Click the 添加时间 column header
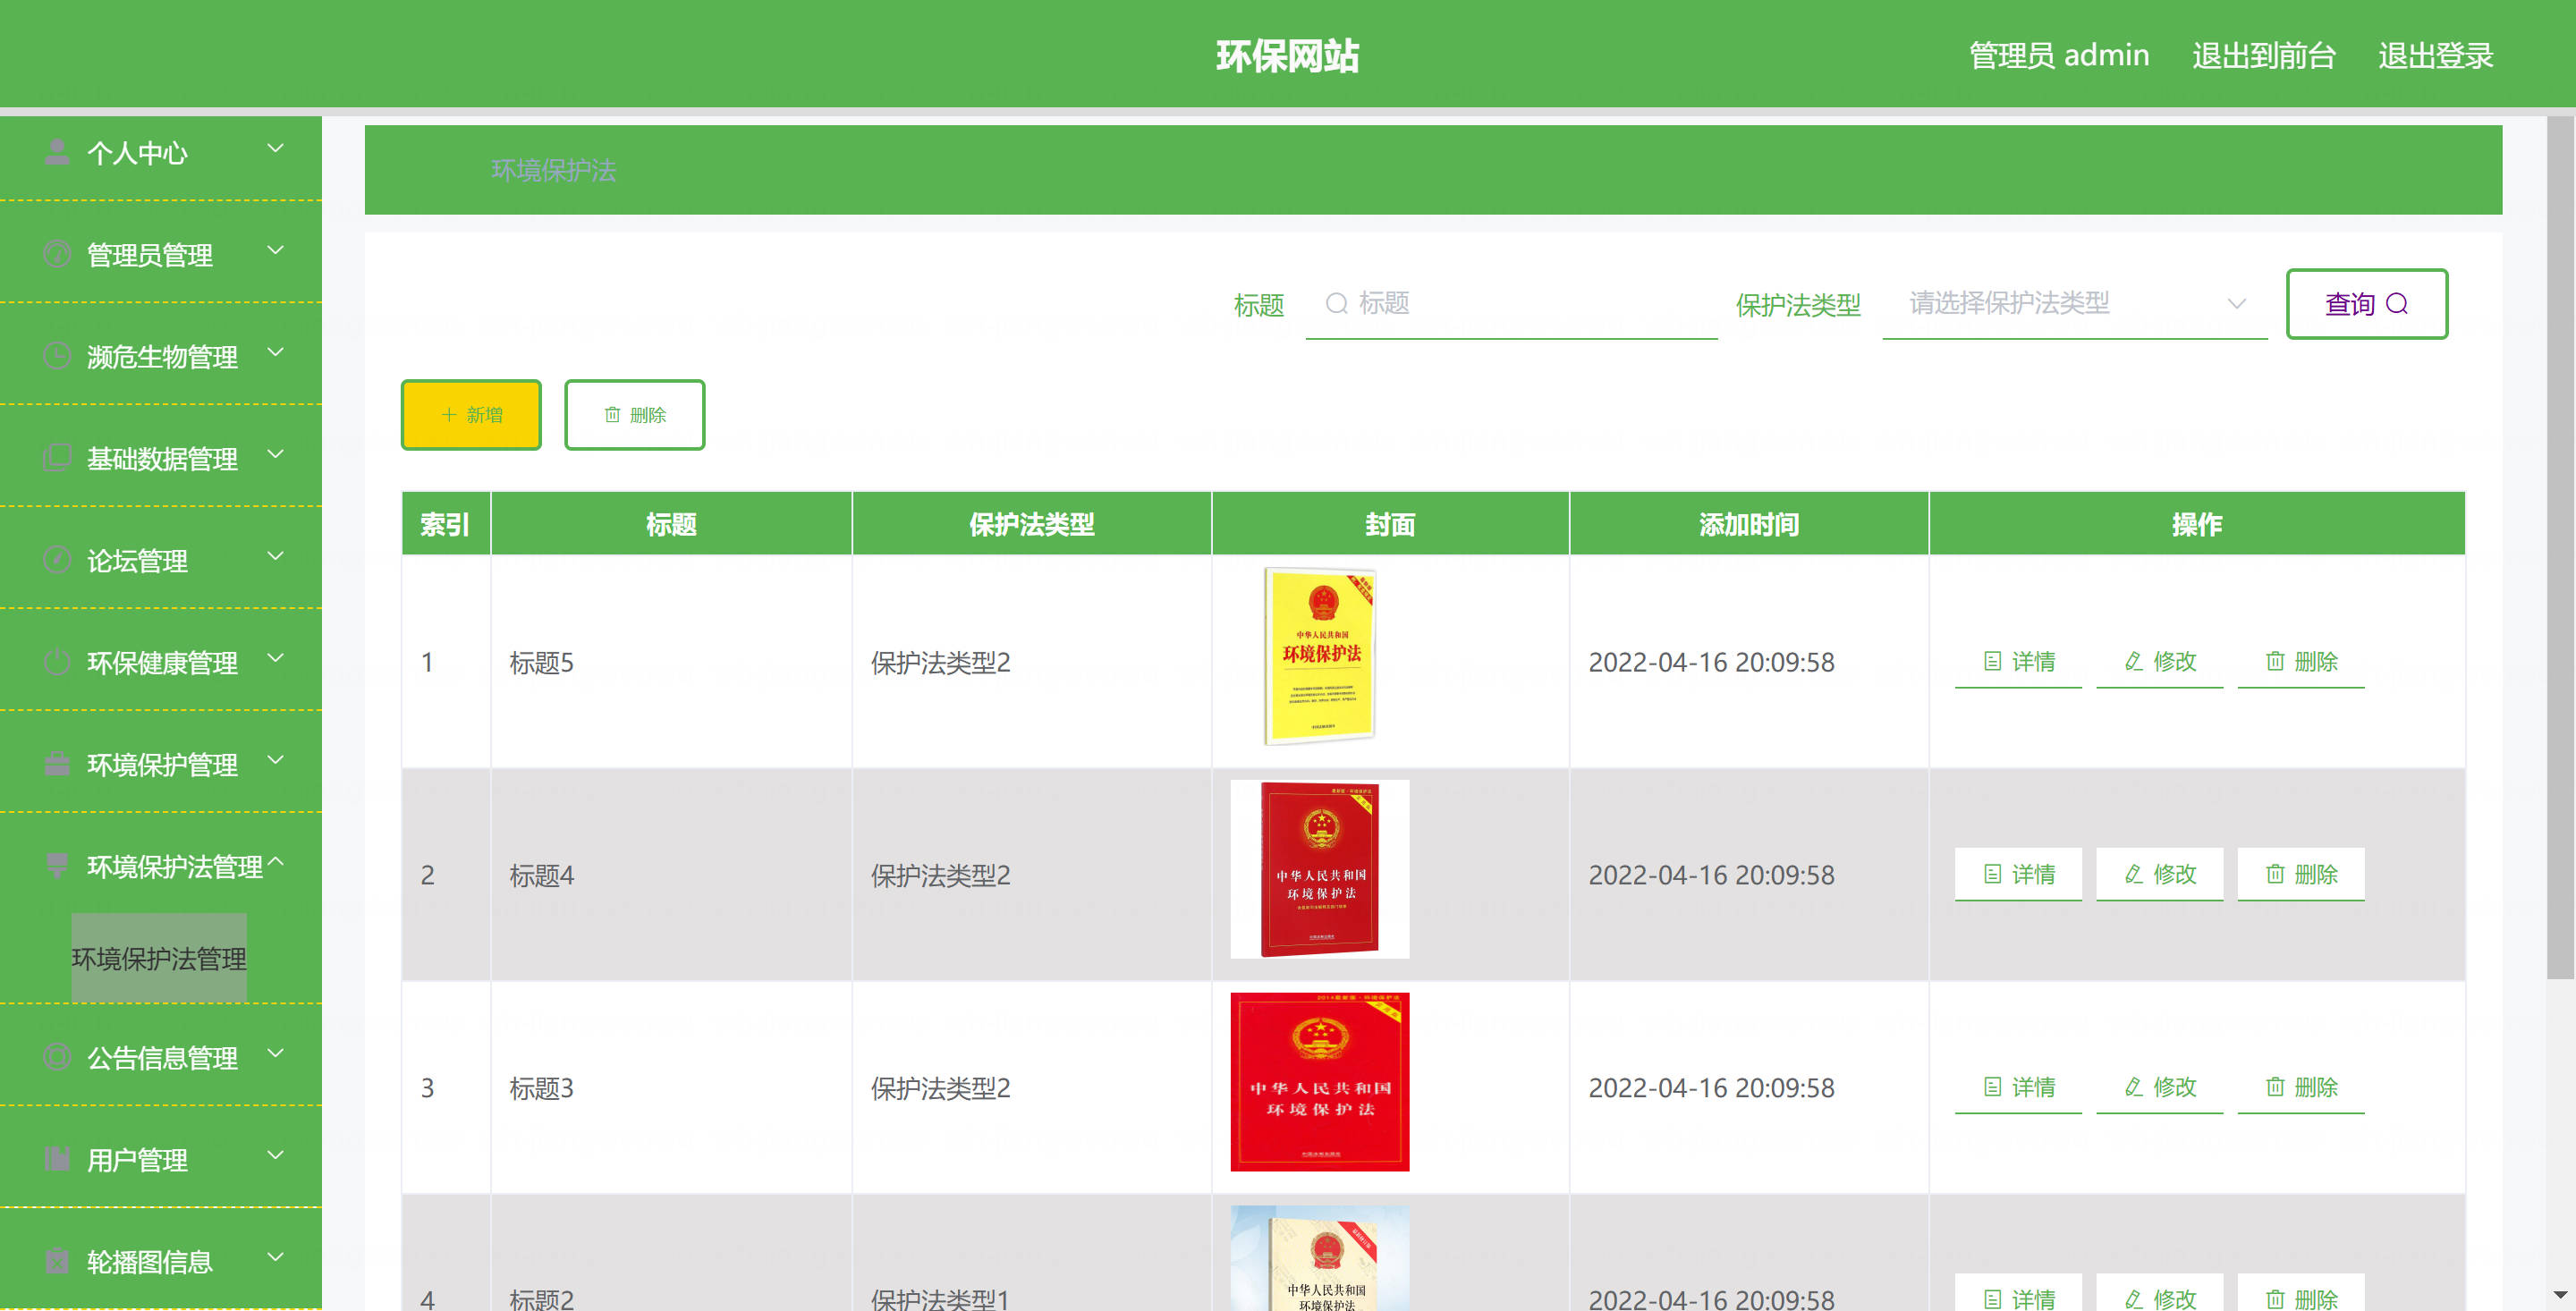 point(1748,523)
